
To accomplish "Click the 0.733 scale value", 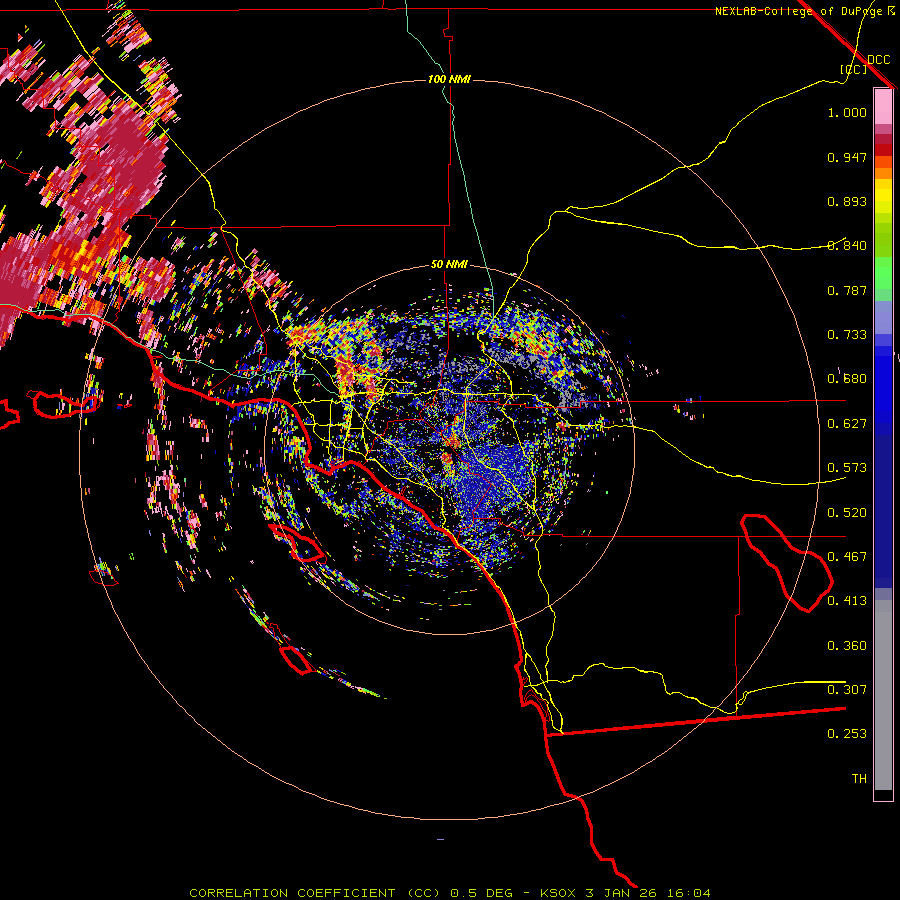I will click(847, 335).
